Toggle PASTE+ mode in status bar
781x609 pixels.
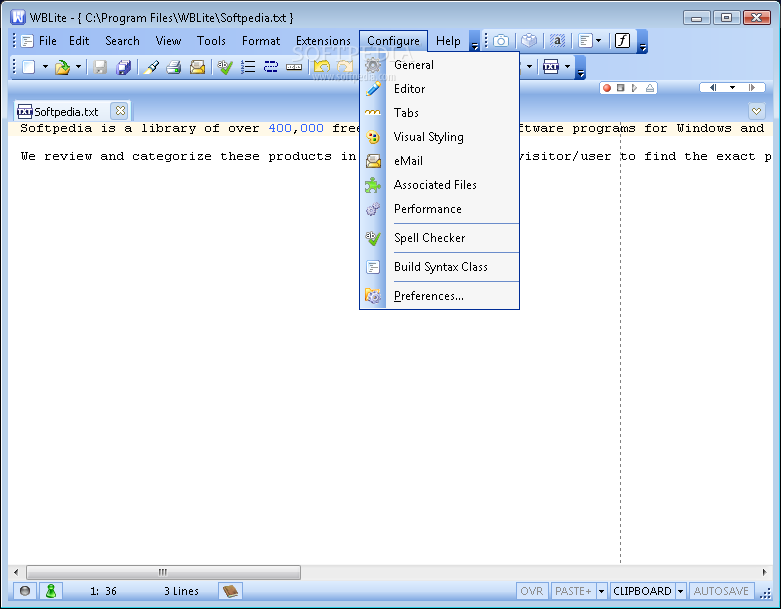click(573, 591)
